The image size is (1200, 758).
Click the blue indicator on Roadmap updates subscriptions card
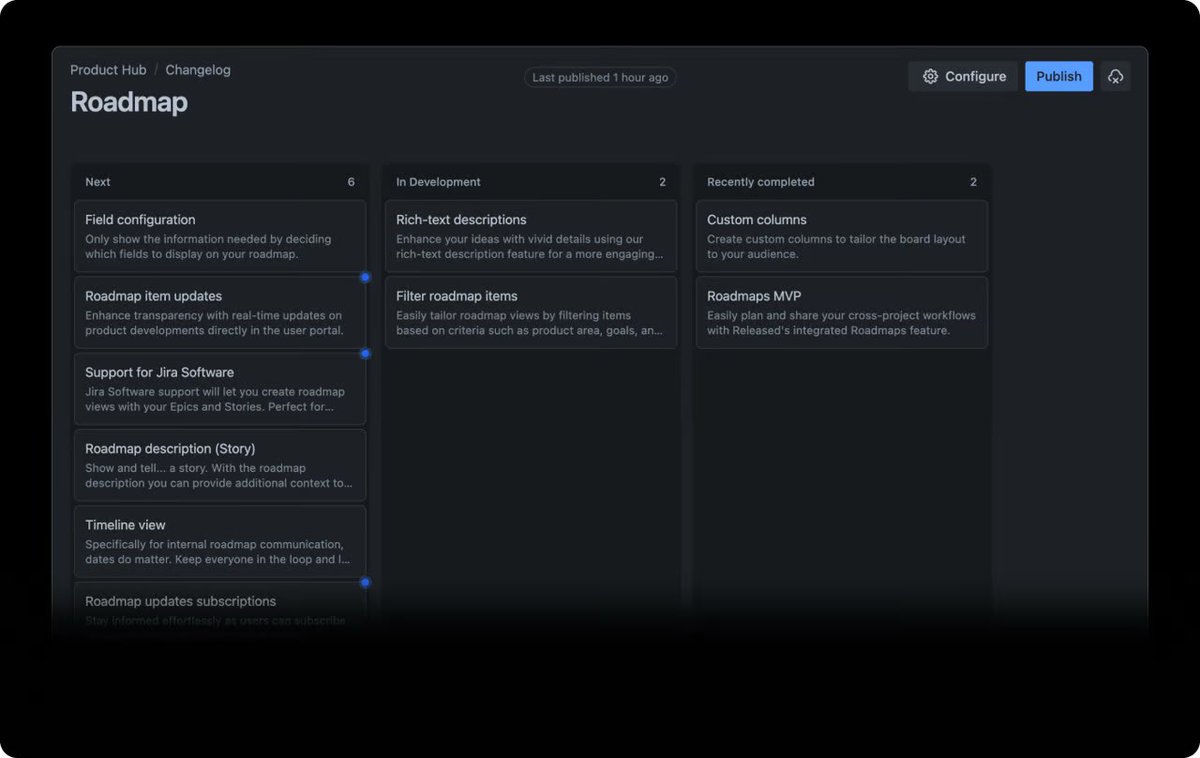click(x=365, y=582)
